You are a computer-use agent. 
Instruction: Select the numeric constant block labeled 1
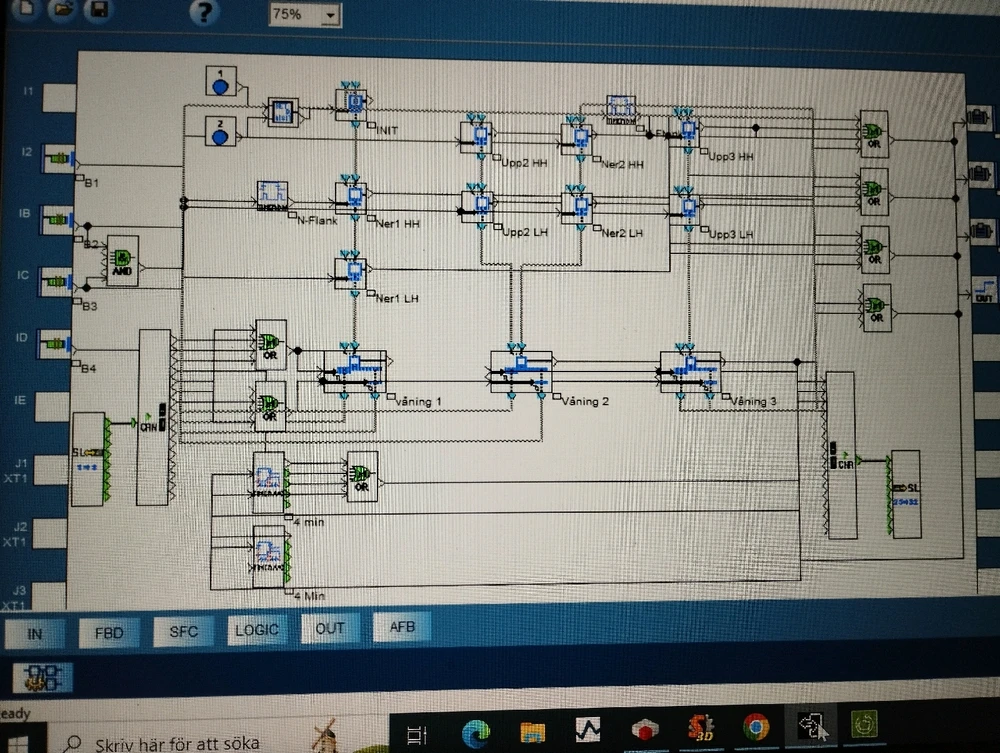coord(220,82)
